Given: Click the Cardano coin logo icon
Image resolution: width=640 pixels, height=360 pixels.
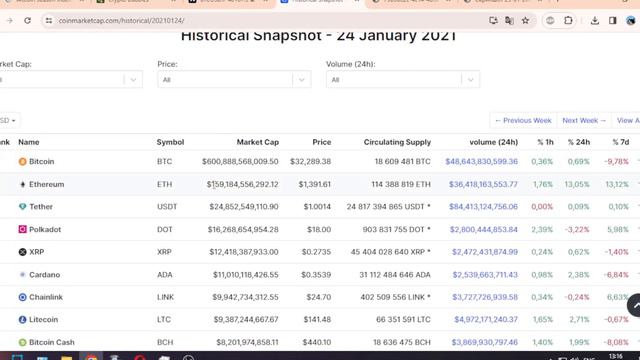Looking at the screenshot, I should point(22,275).
